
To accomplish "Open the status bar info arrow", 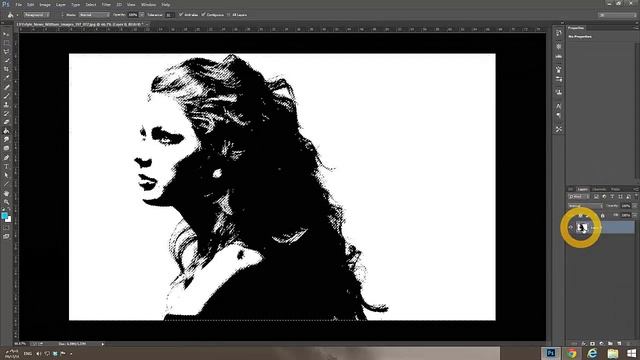I will [102, 344].
